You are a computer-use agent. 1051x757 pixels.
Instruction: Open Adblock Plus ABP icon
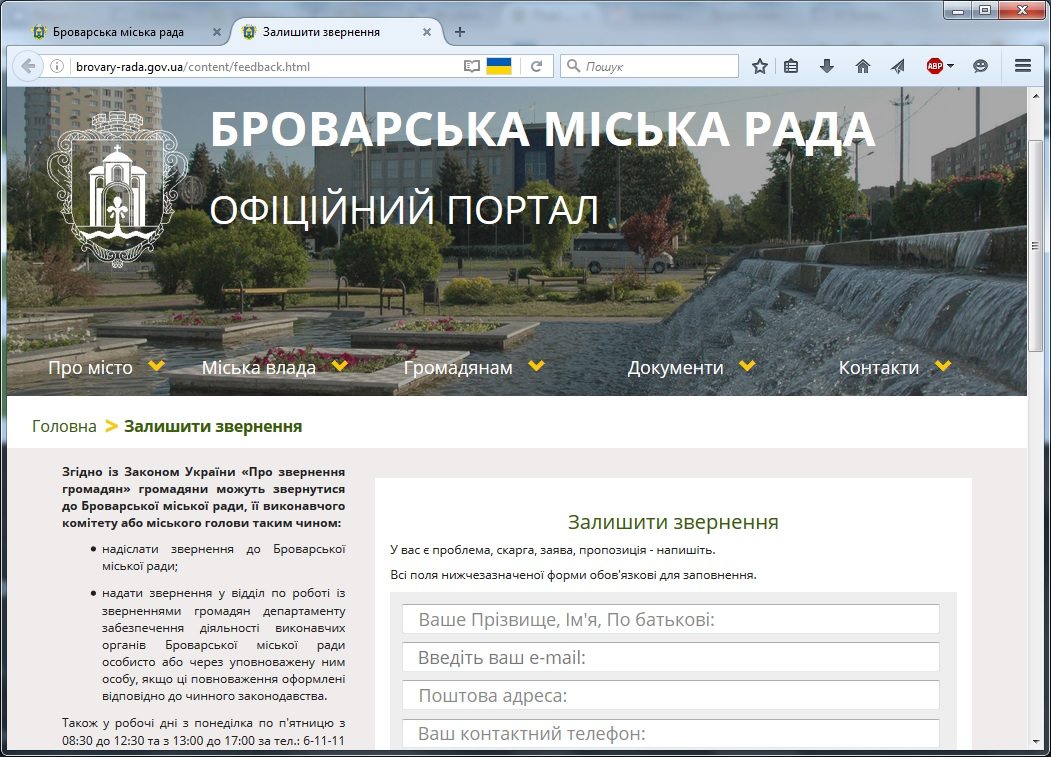pos(934,66)
